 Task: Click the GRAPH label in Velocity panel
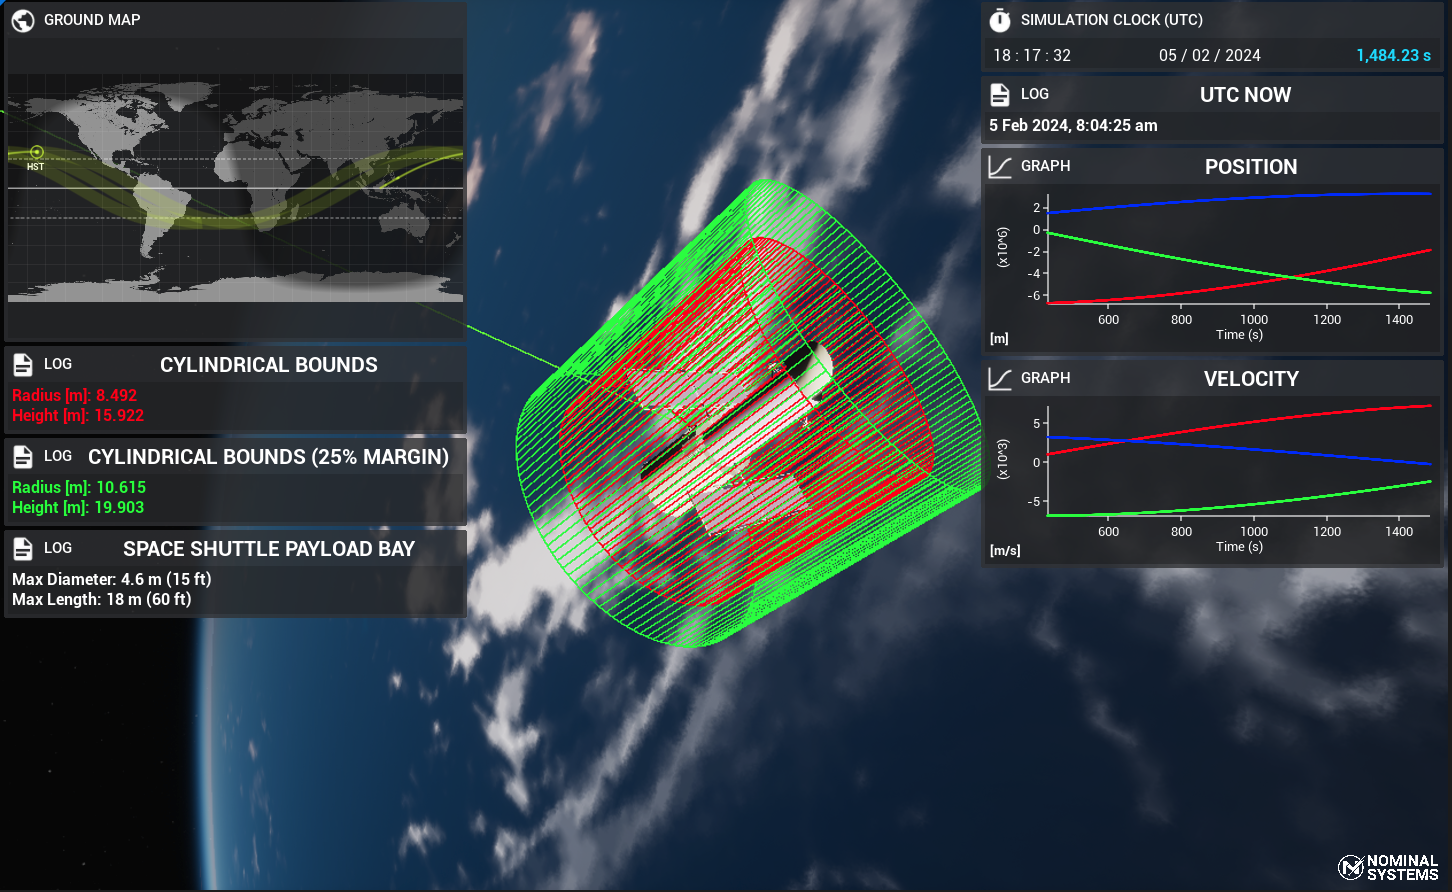(1046, 379)
